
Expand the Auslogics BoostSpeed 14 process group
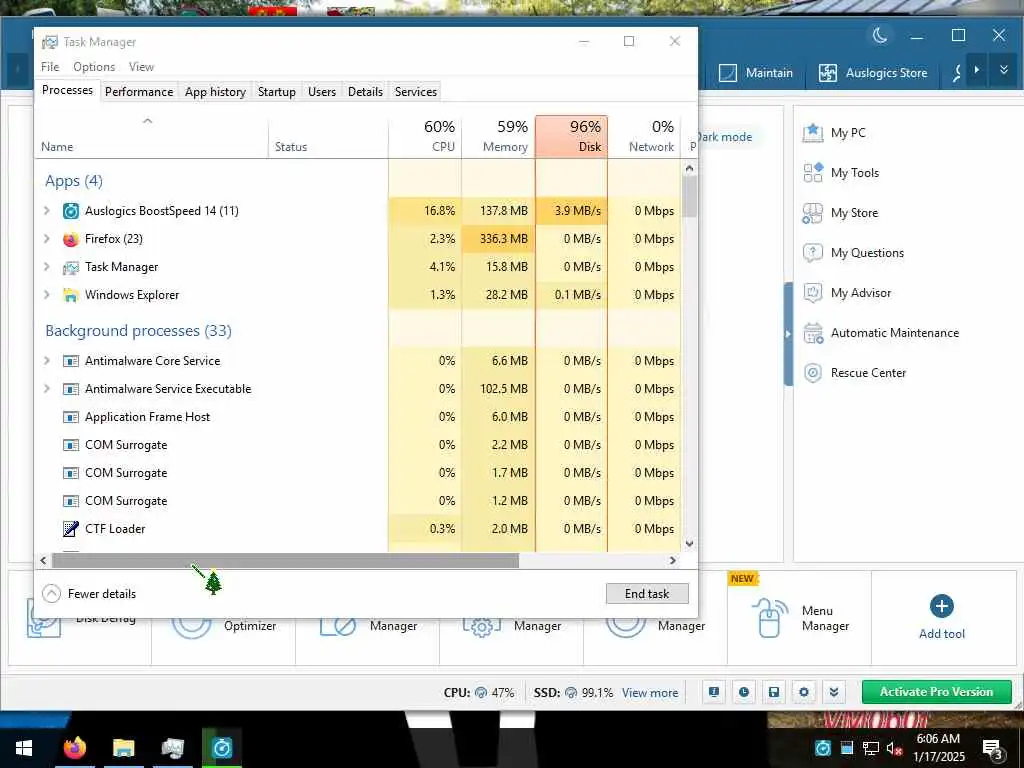click(x=46, y=211)
